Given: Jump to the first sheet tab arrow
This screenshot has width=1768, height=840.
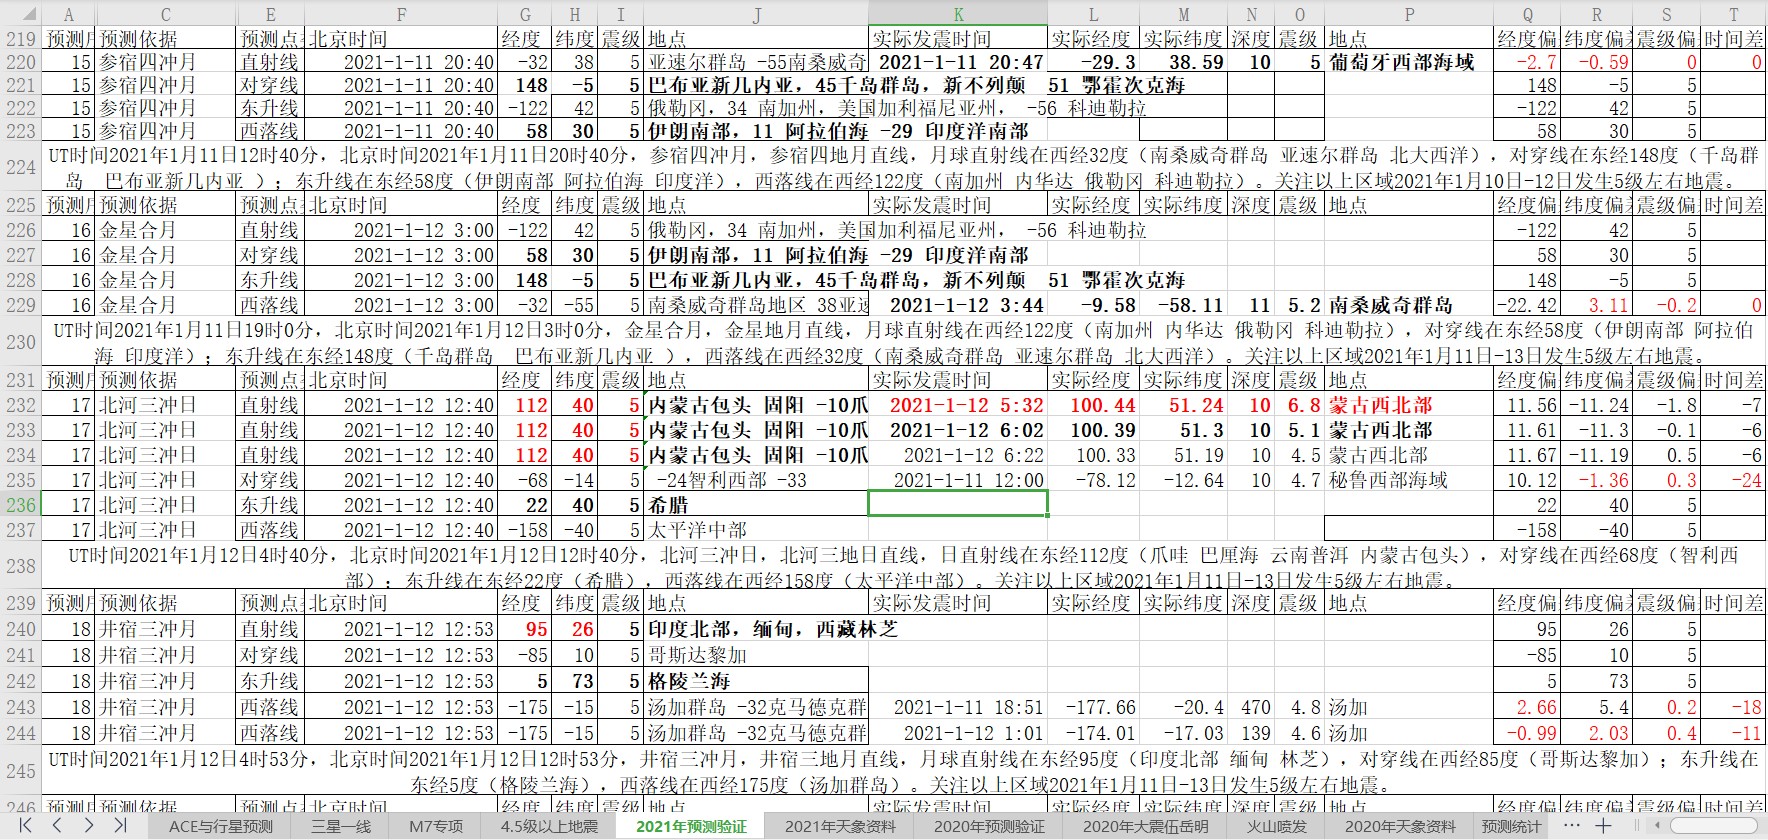Looking at the screenshot, I should click(x=25, y=826).
